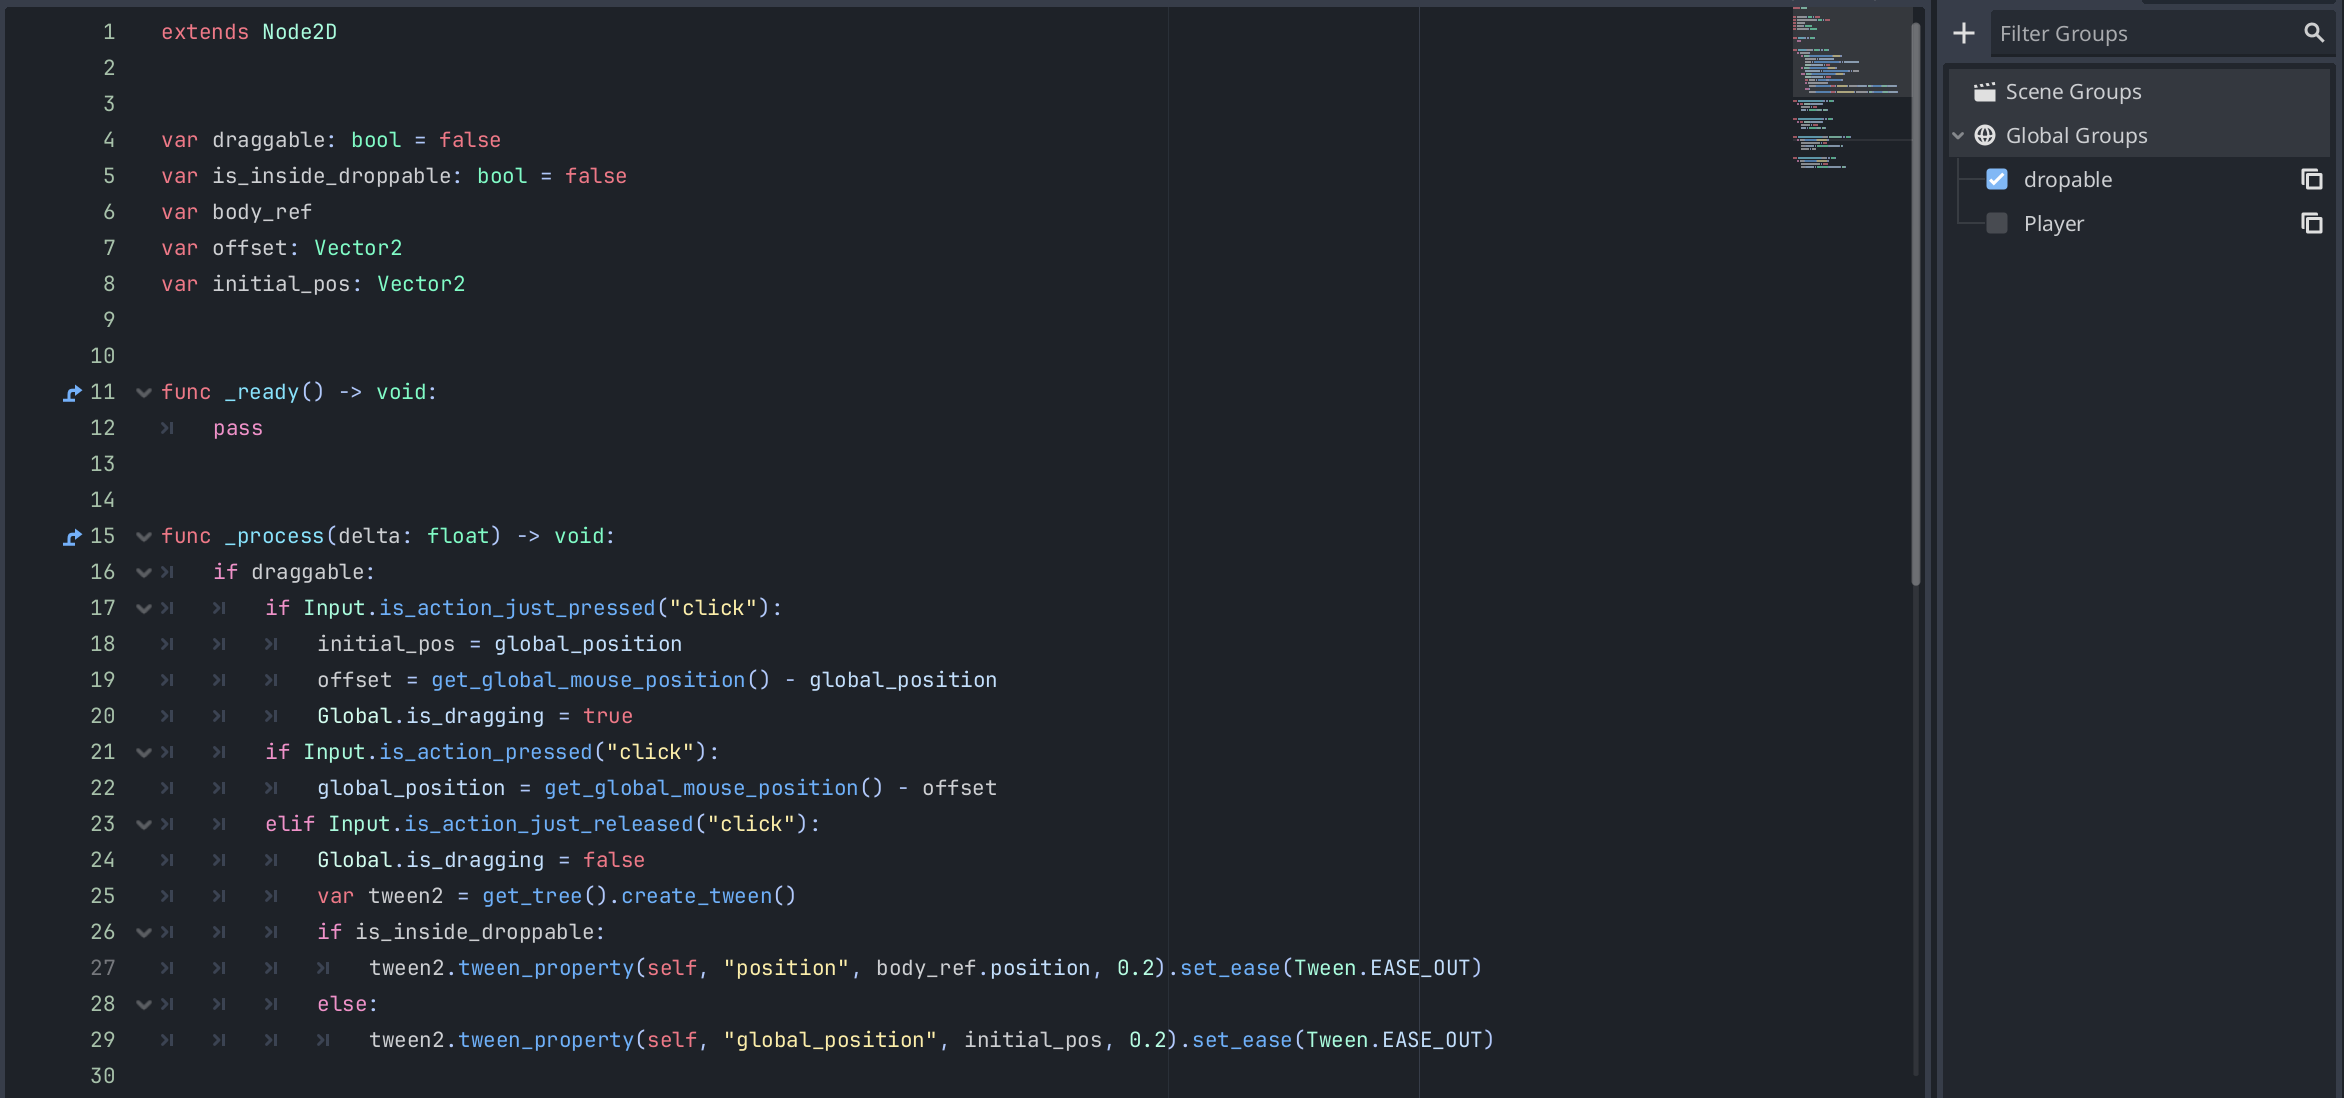Click the override icon beside line 15
The height and width of the screenshot is (1098, 2344).
pos(72,537)
